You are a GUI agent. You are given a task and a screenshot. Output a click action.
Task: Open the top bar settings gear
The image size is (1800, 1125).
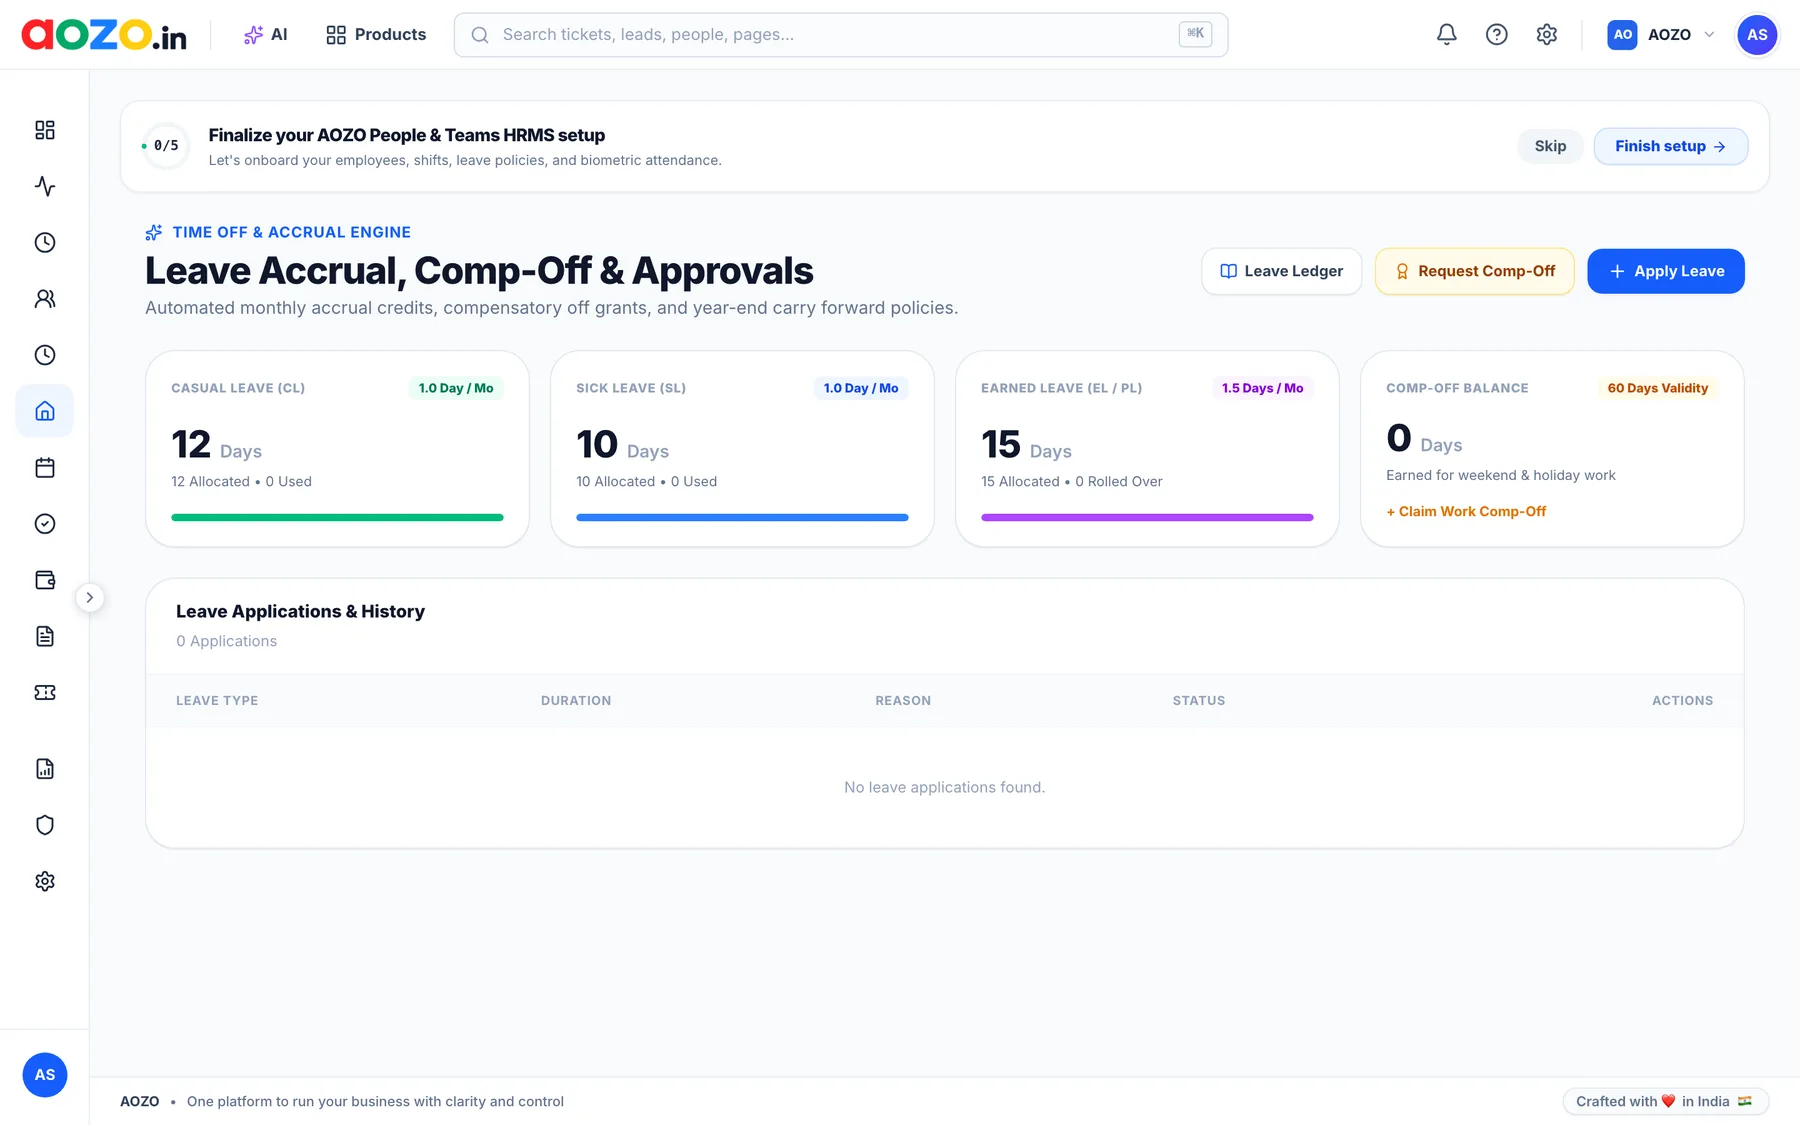tap(1546, 35)
